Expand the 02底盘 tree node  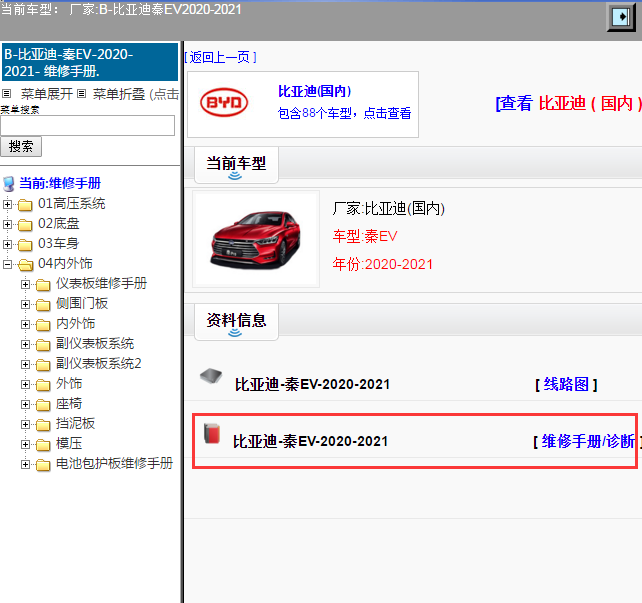7,224
